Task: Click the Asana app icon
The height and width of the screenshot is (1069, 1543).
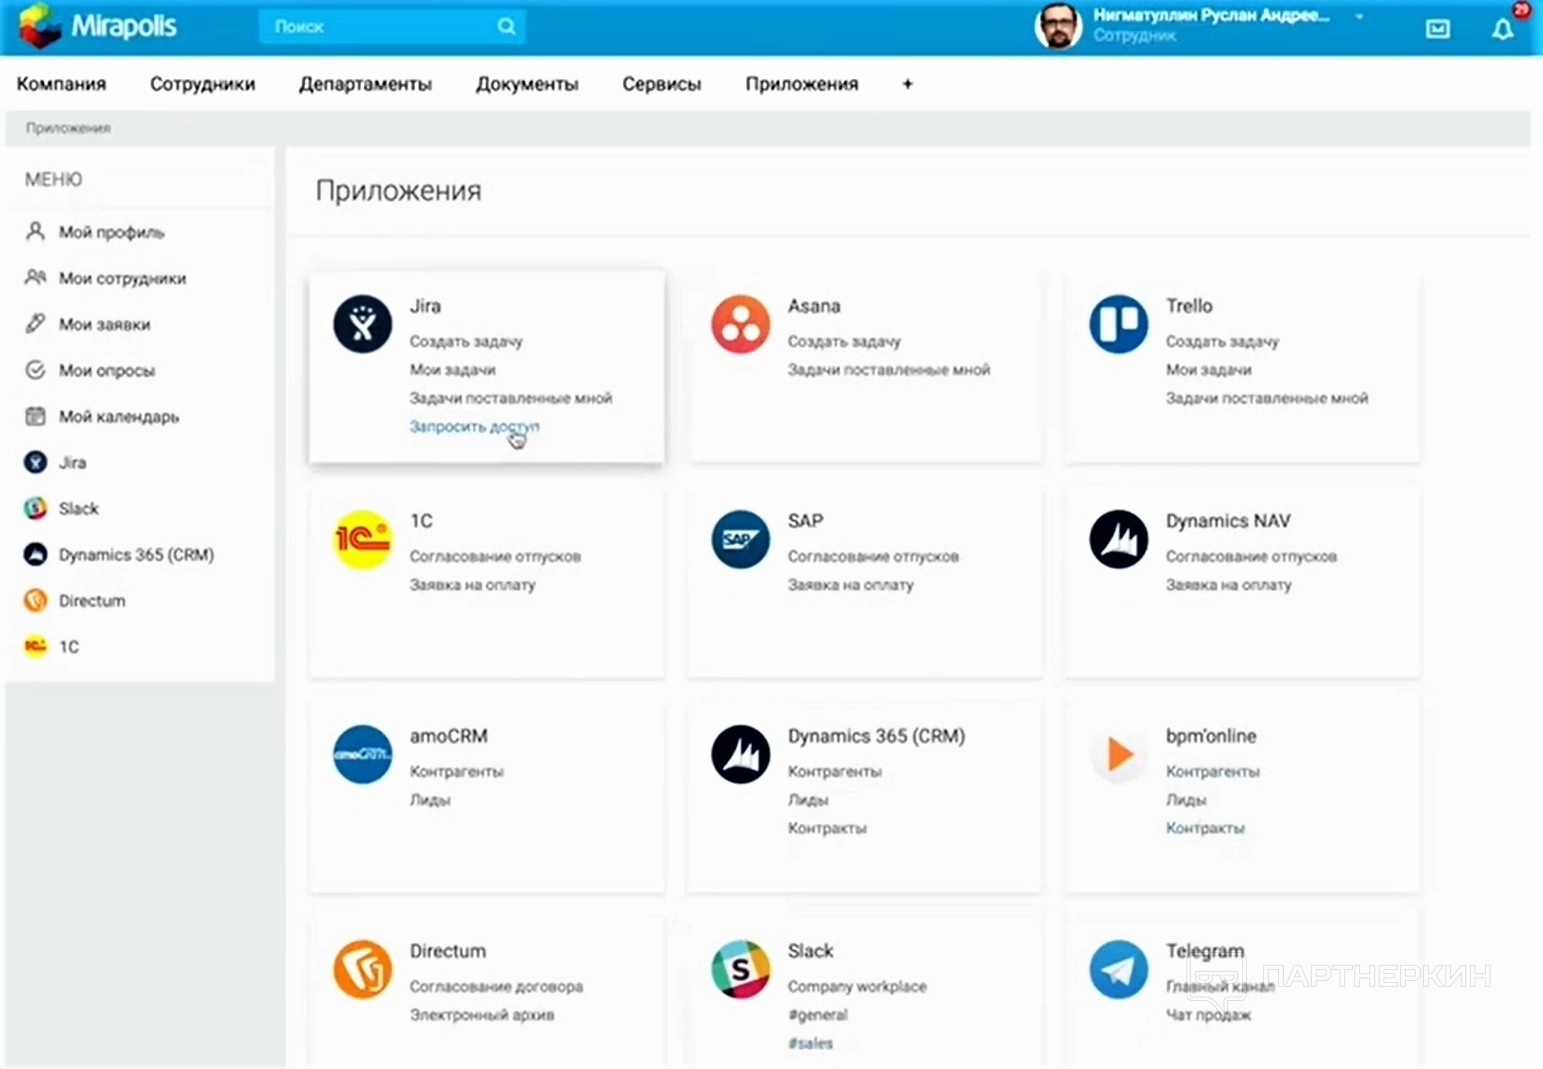Action: pyautogui.click(x=740, y=324)
